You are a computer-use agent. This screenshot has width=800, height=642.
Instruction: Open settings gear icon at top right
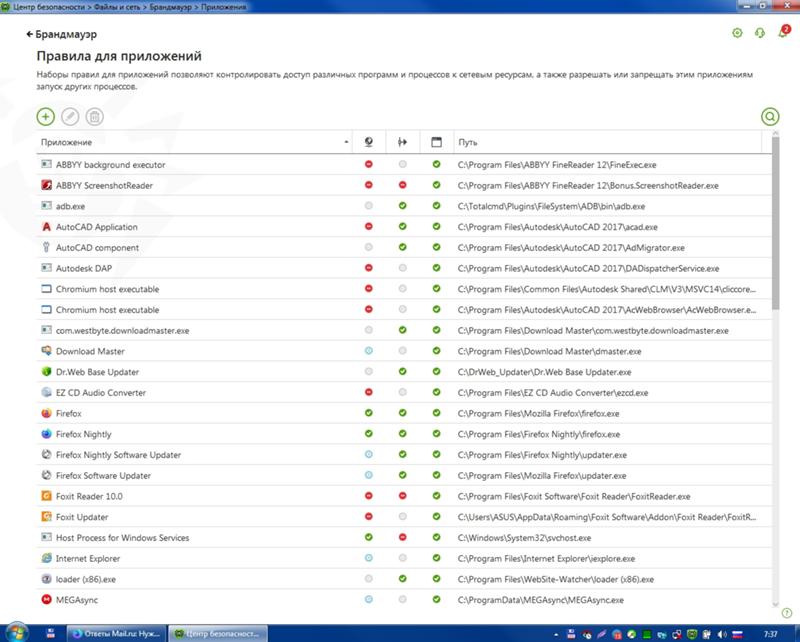737,33
